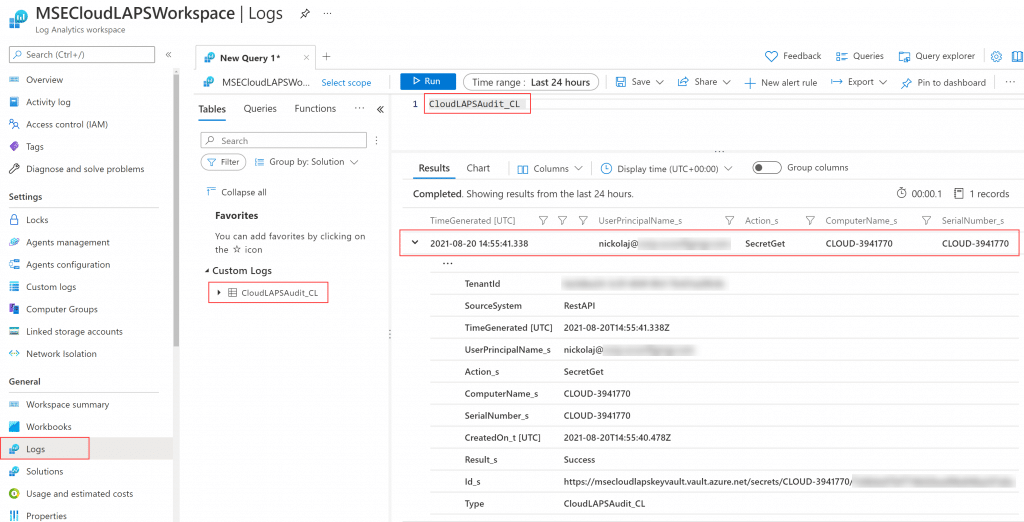Collapse the left navigation with double chevron

pos(168,54)
